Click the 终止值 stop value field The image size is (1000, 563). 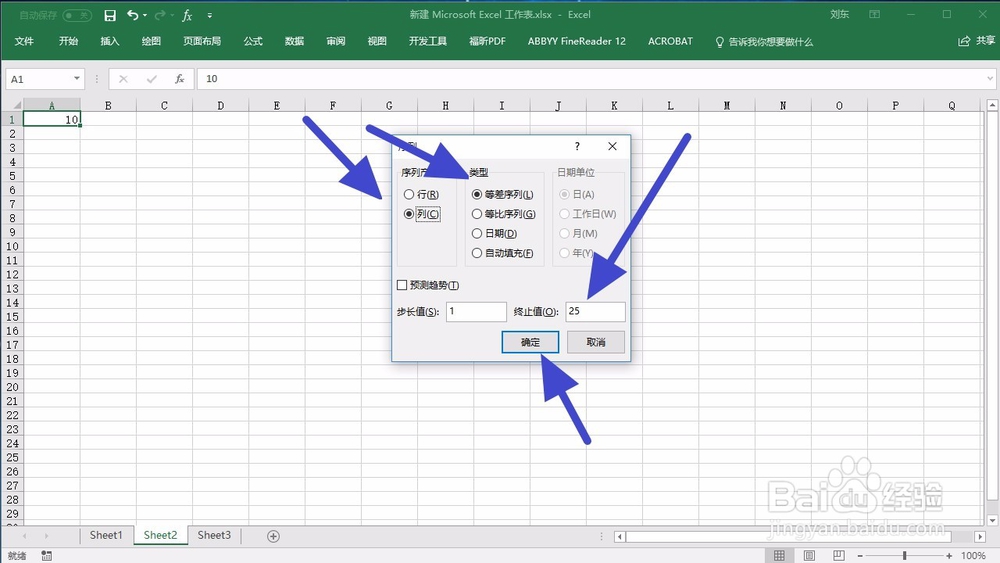[x=595, y=312]
